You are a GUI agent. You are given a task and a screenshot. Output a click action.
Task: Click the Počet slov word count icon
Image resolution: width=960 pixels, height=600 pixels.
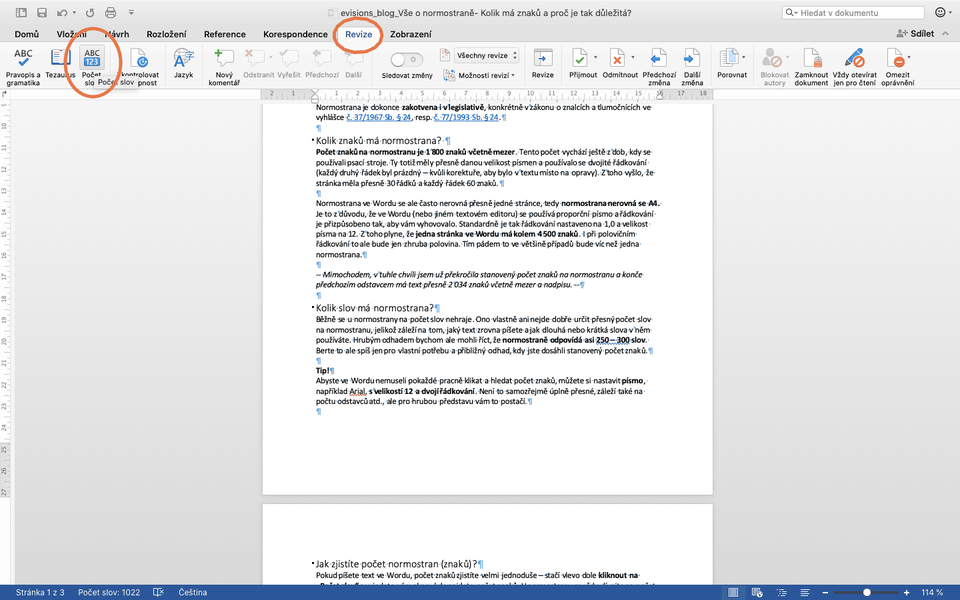[x=92, y=58]
